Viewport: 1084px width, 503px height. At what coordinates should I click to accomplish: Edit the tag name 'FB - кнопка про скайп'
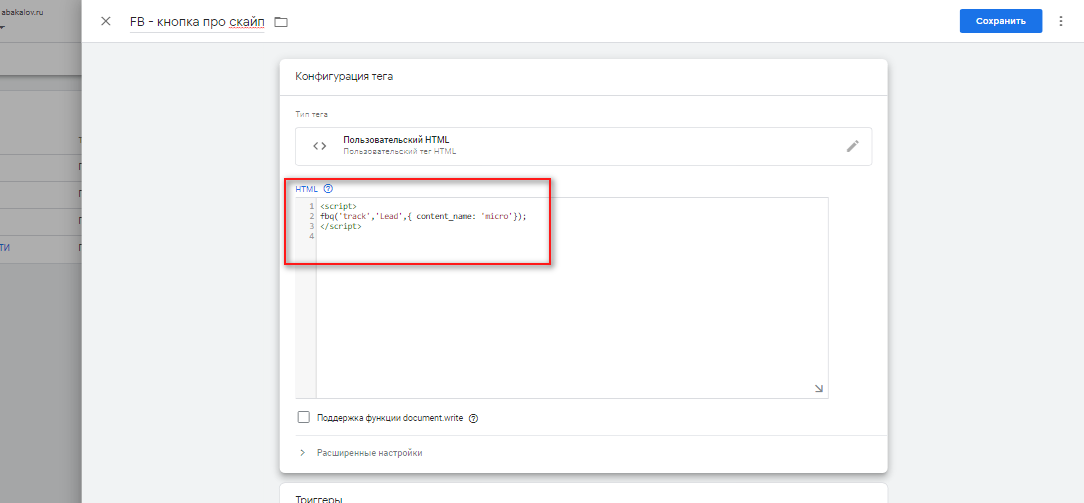point(197,21)
